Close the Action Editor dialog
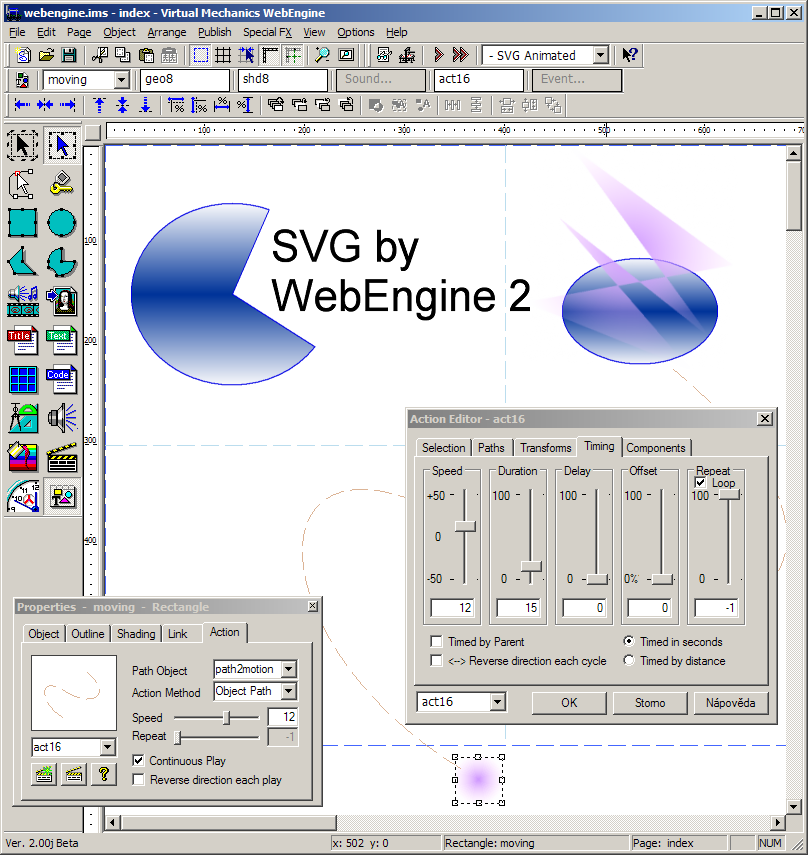 (x=764, y=418)
